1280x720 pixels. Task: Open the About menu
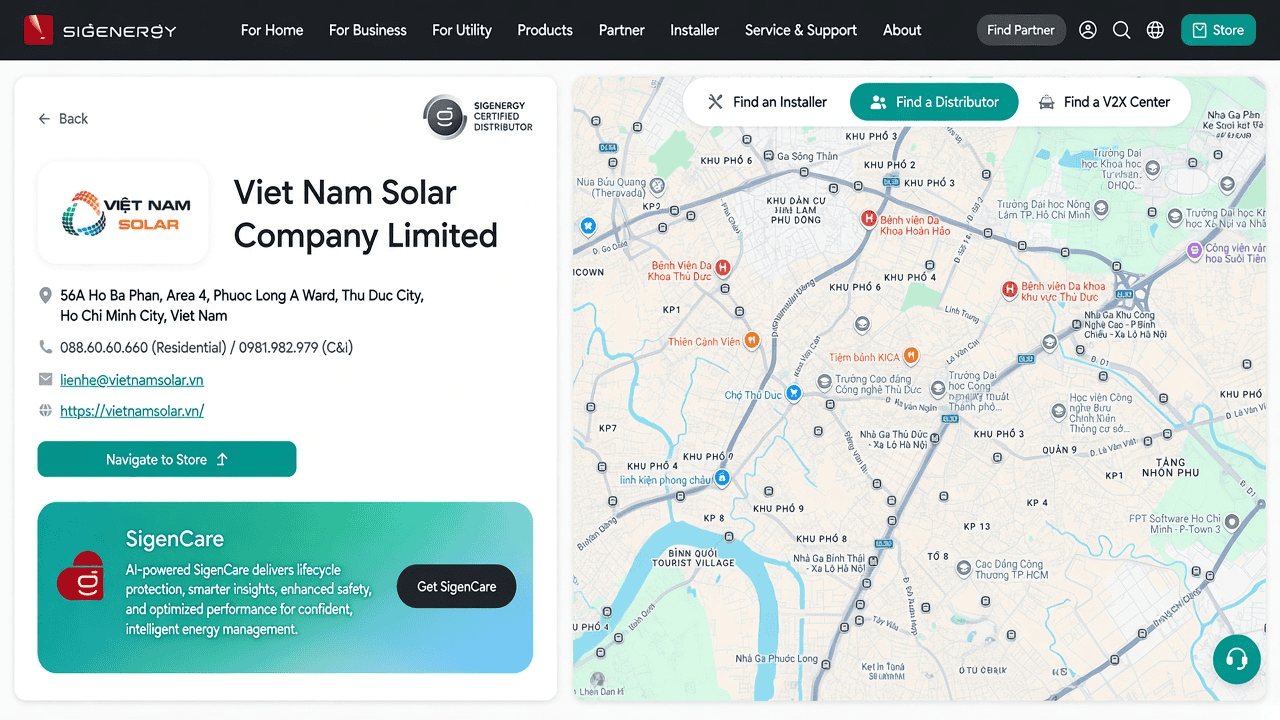(902, 30)
